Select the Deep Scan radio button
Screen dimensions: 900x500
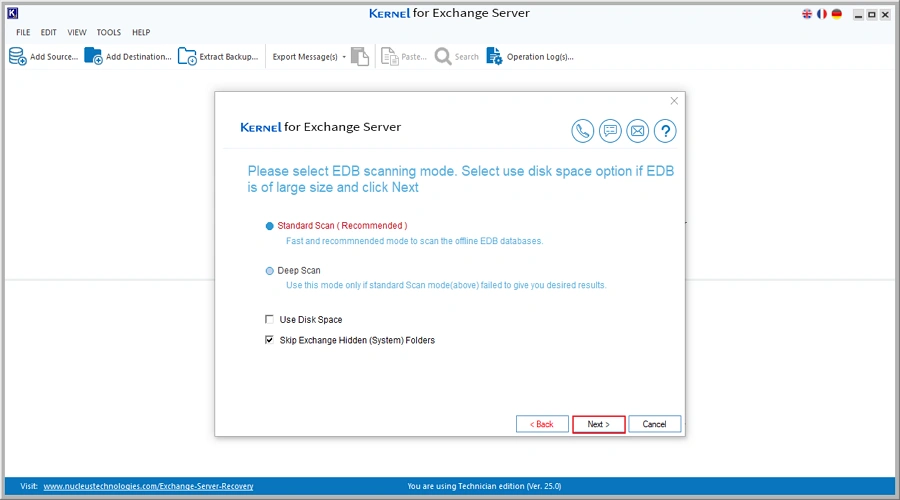click(269, 271)
